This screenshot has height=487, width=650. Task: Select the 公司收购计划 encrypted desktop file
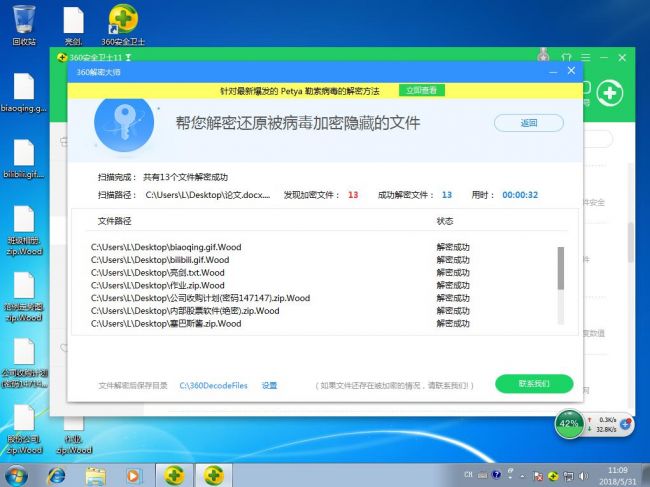[x=24, y=363]
